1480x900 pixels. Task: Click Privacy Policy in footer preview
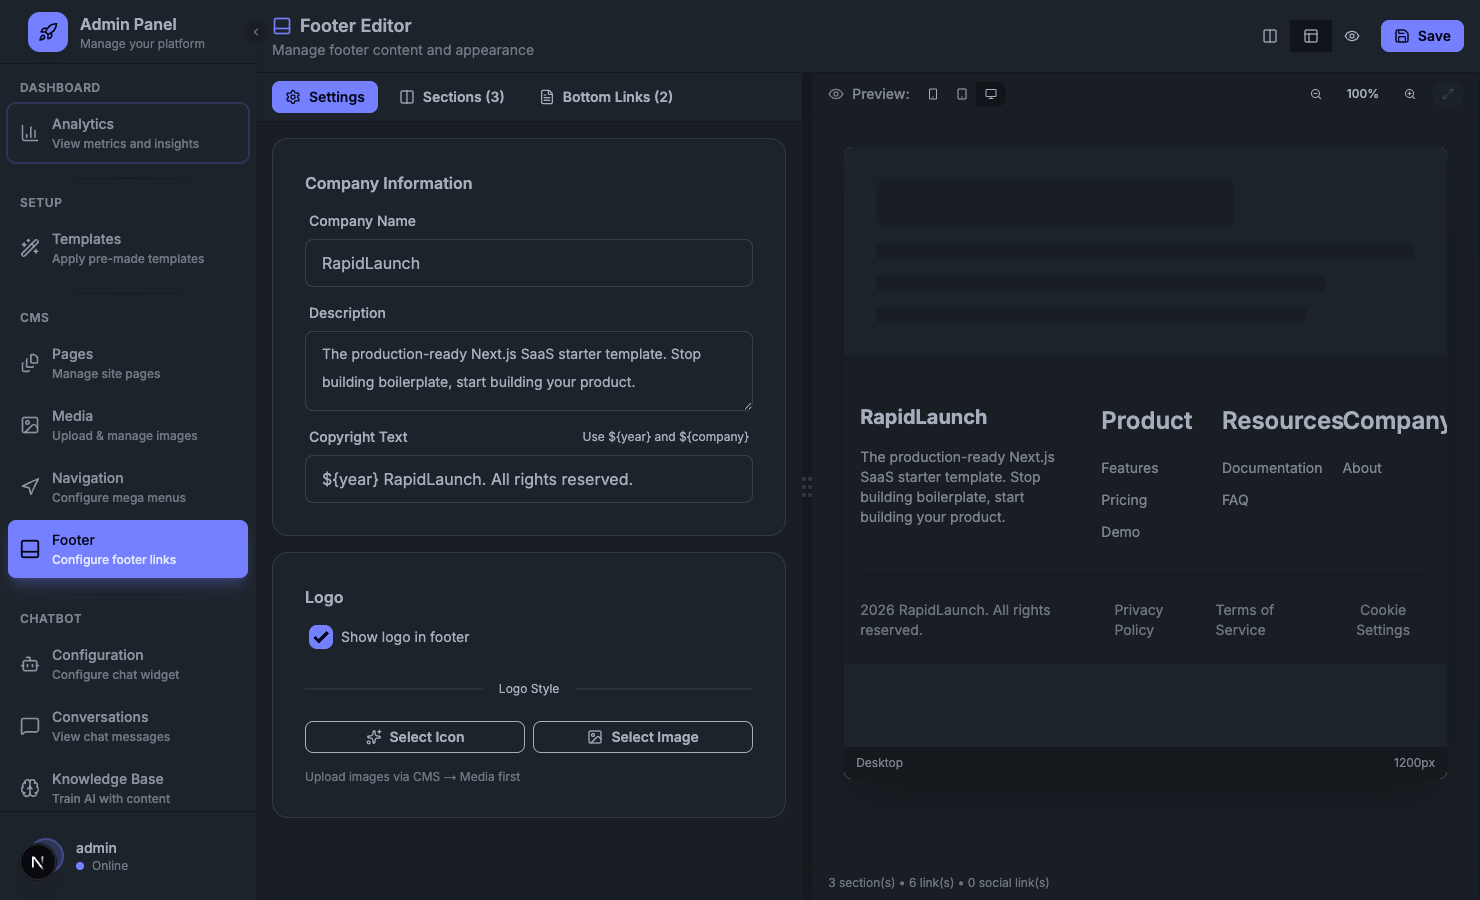pyautogui.click(x=1139, y=620)
